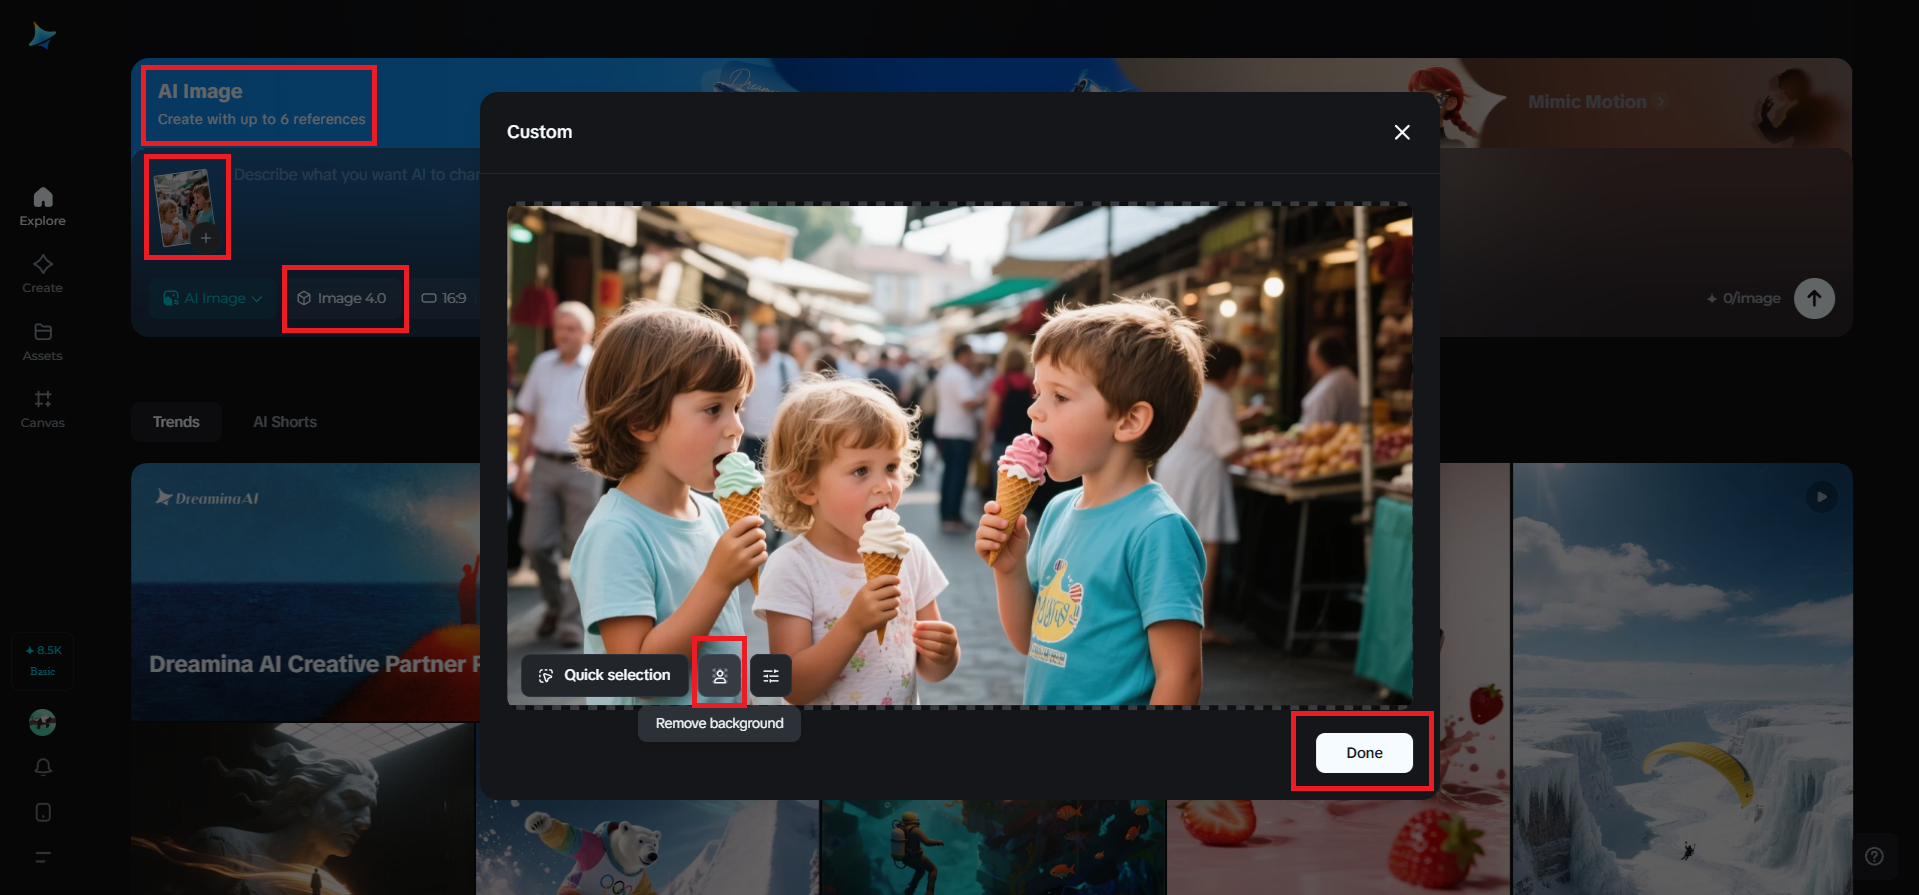The width and height of the screenshot is (1919, 895).
Task: Open the paraglider over snowy cliffs thumbnail
Action: tap(1683, 679)
